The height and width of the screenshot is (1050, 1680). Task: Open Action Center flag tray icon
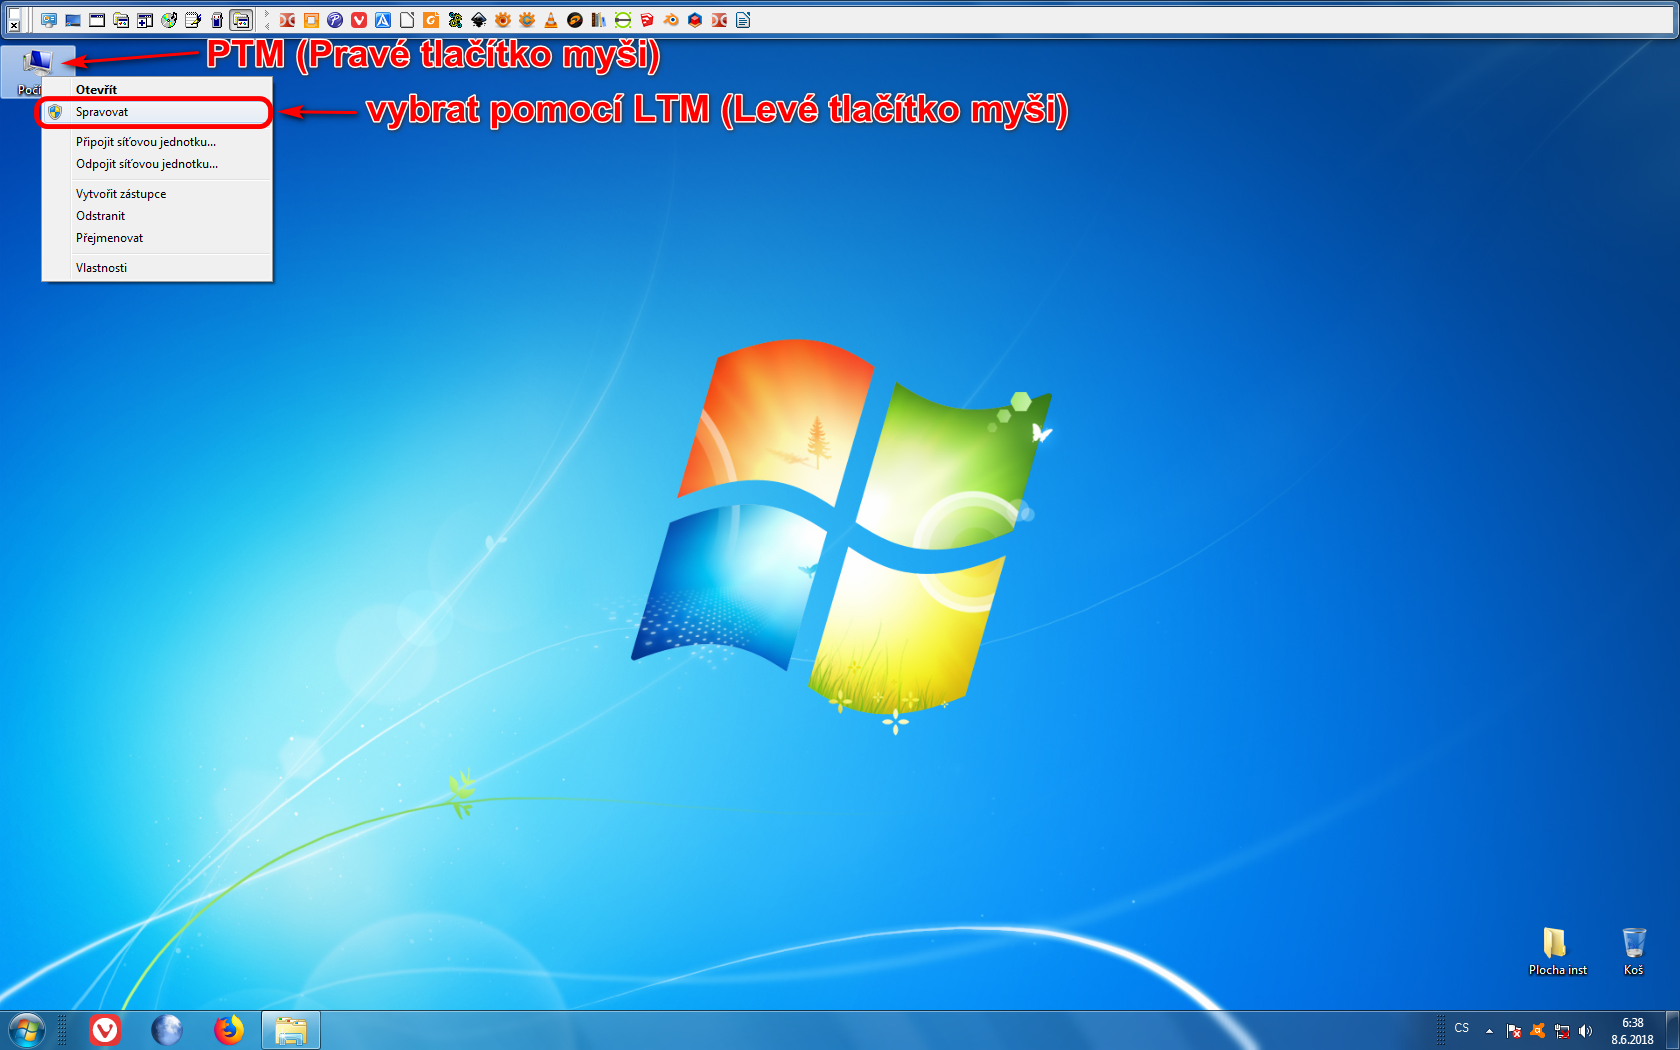[x=1514, y=1030]
